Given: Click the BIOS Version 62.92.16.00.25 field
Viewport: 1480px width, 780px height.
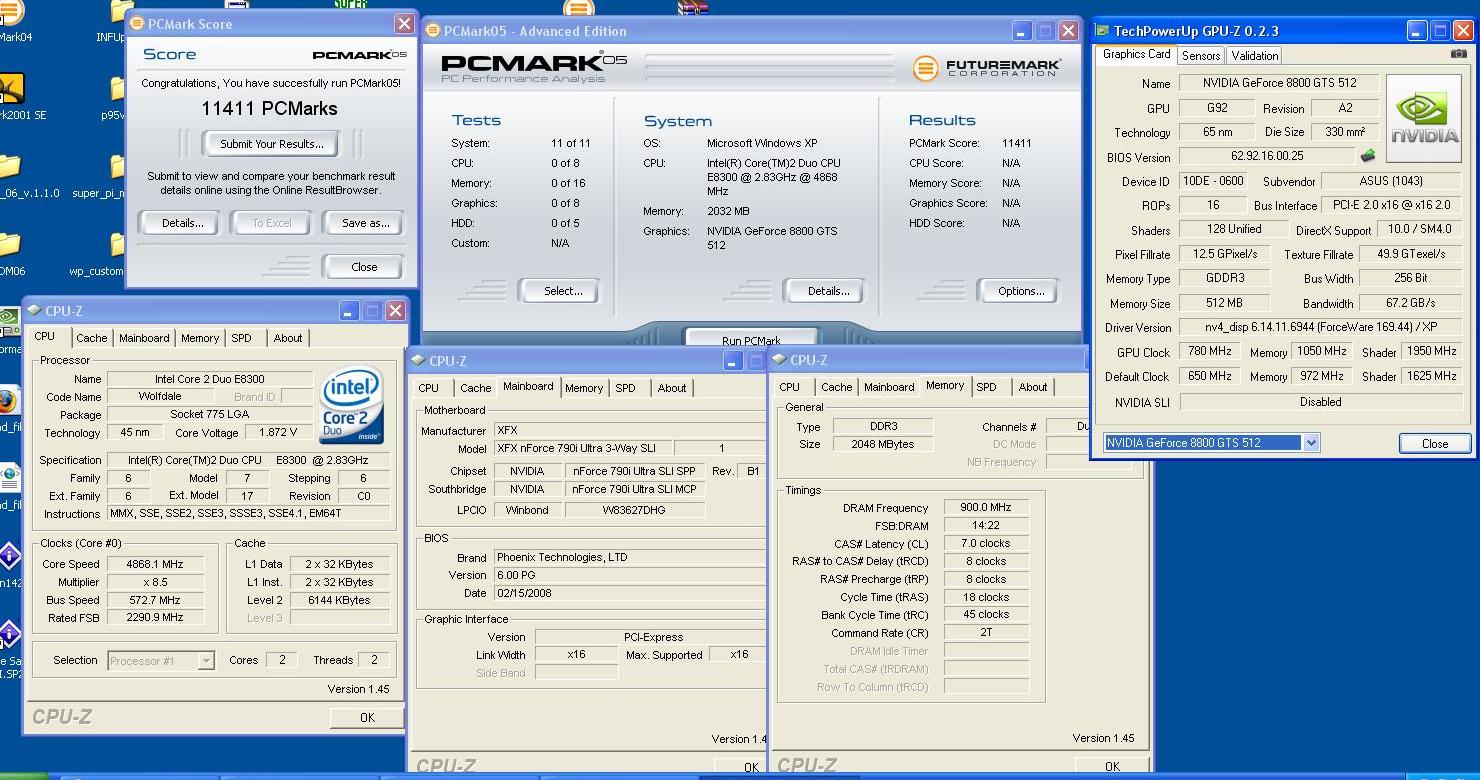Looking at the screenshot, I should tap(1267, 156).
